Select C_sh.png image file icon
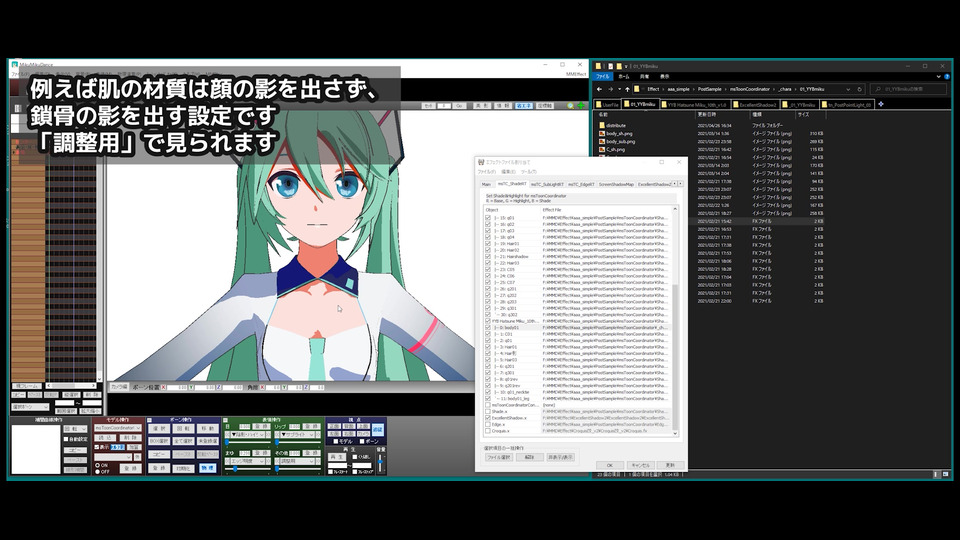960x540 pixels. (602, 149)
